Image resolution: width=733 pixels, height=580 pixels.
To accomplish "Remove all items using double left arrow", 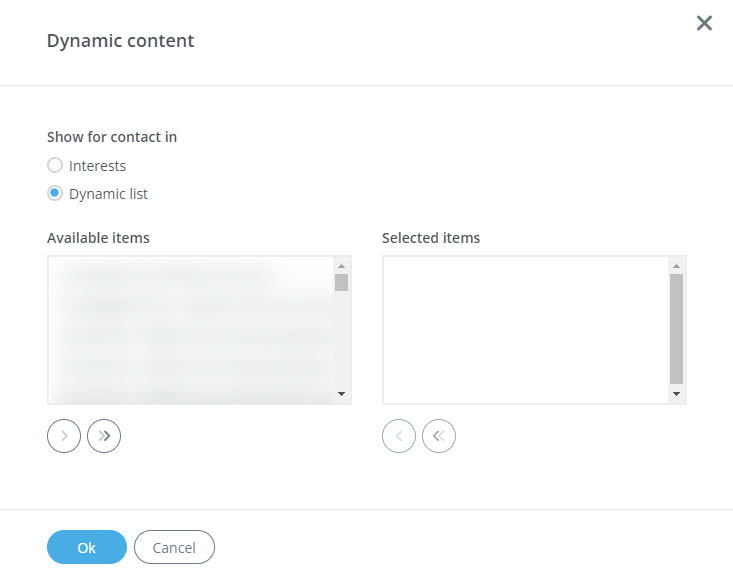I will point(439,436).
